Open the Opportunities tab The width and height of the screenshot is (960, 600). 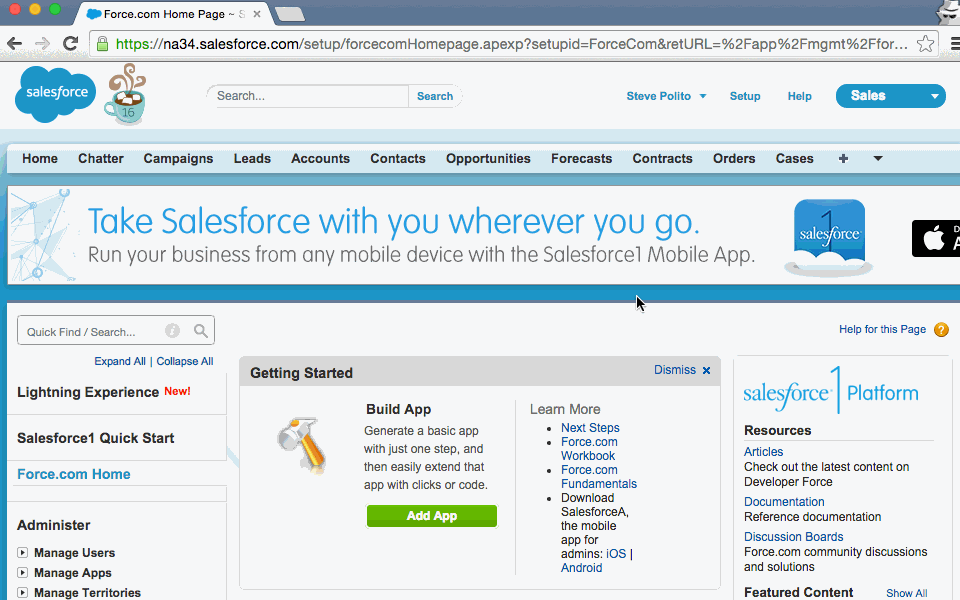click(x=488, y=159)
